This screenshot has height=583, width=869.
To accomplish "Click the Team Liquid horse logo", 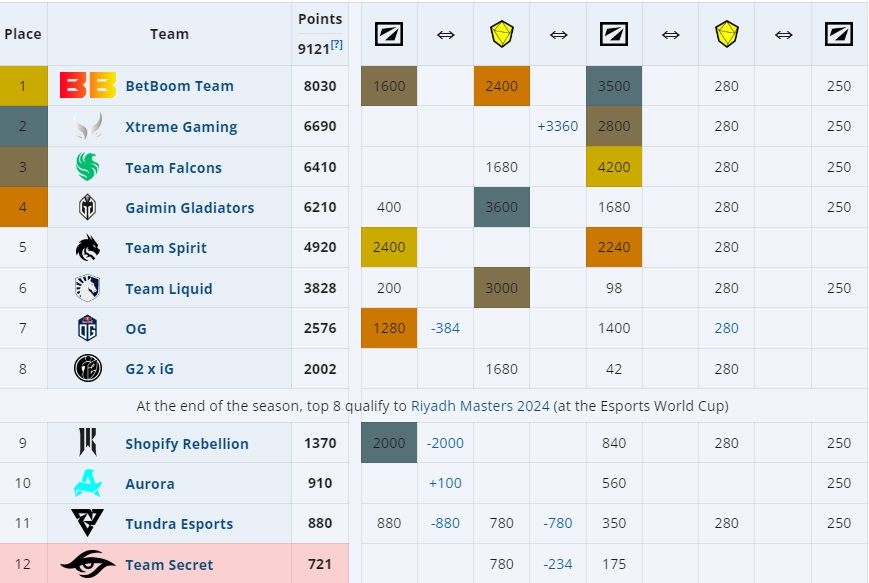I will click(x=88, y=289).
